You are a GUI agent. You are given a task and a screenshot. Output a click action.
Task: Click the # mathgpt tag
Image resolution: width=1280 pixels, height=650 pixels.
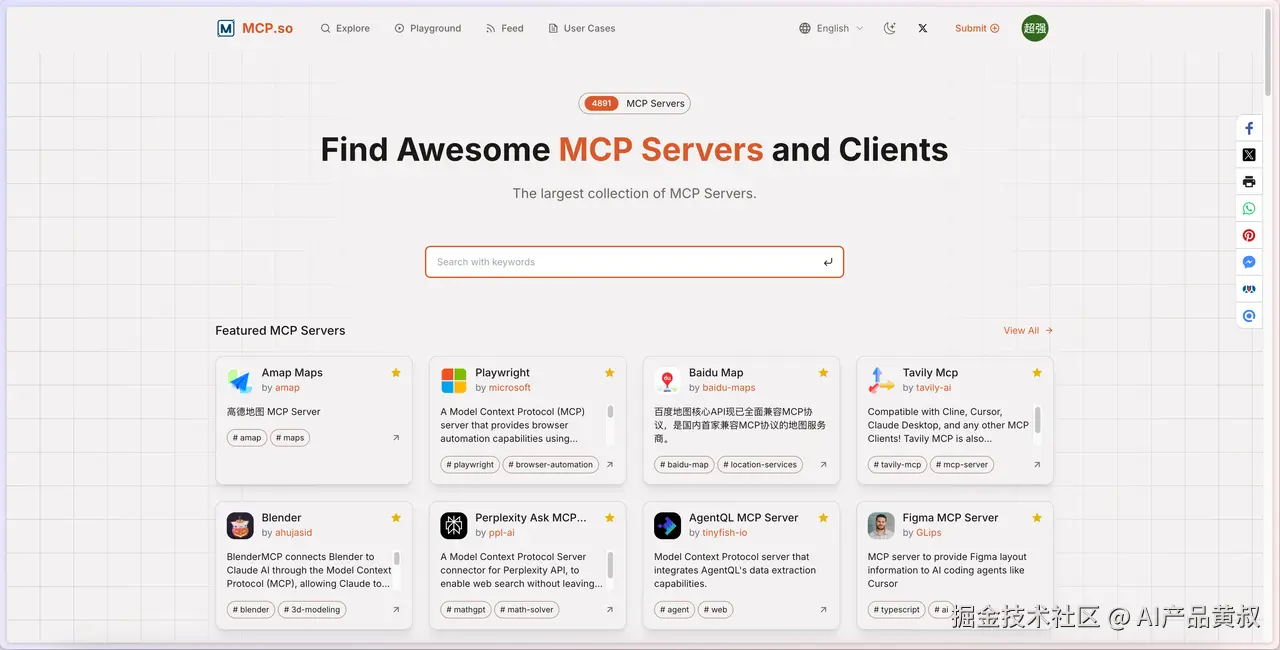click(465, 609)
